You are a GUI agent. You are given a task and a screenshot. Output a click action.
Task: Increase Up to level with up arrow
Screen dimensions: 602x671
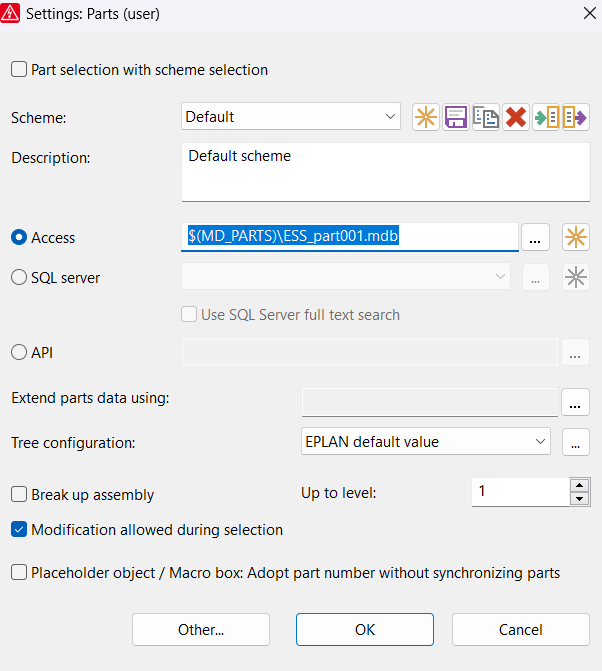pyautogui.click(x=580, y=485)
